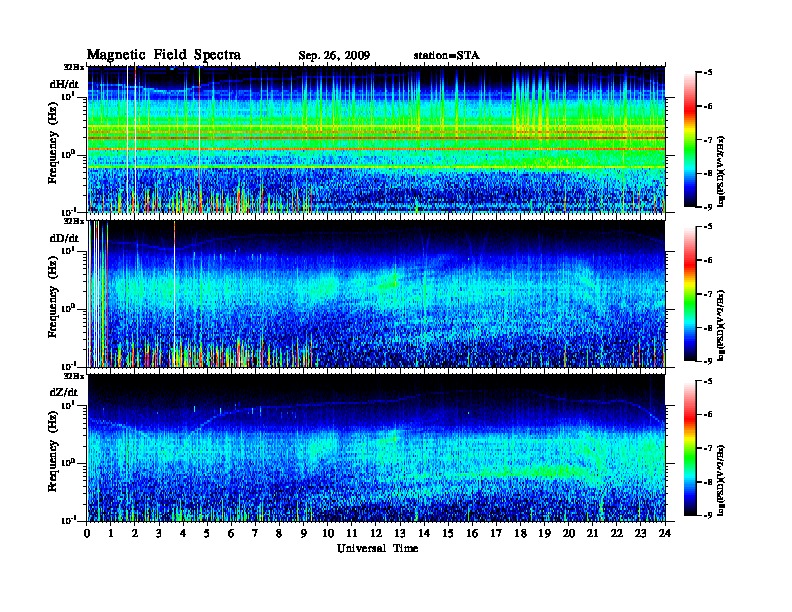
Task: Click the color bar beside dZ/dt panel
Action: pos(690,448)
